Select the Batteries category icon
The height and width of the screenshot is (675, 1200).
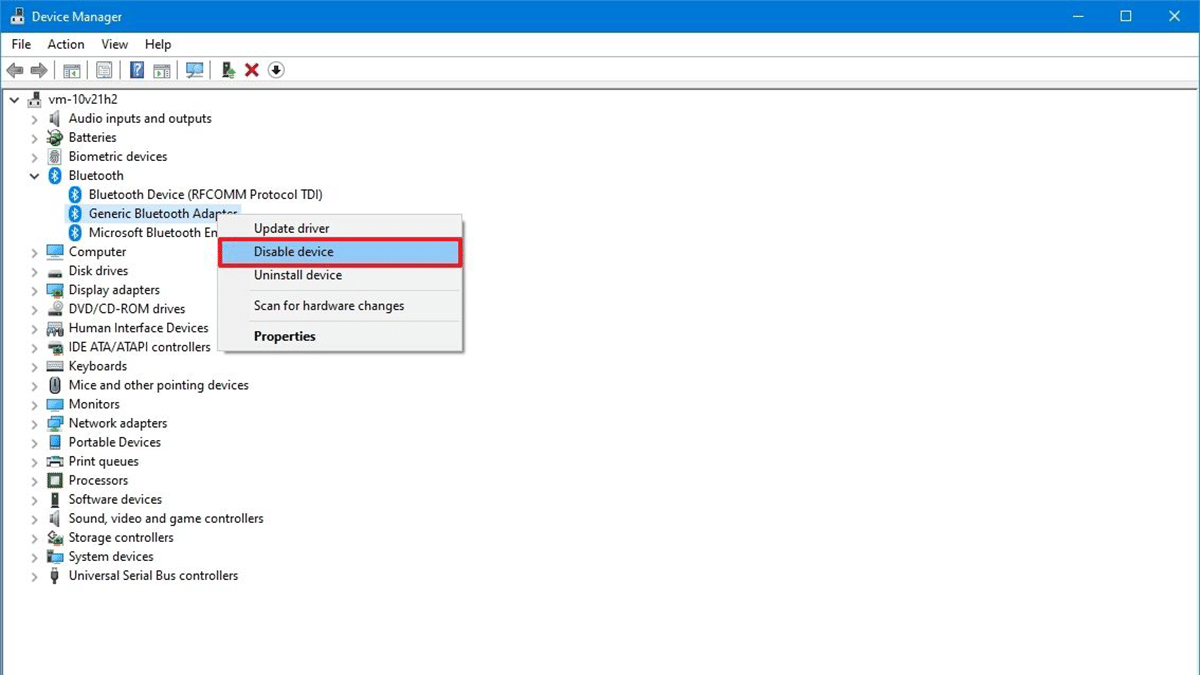(55, 137)
